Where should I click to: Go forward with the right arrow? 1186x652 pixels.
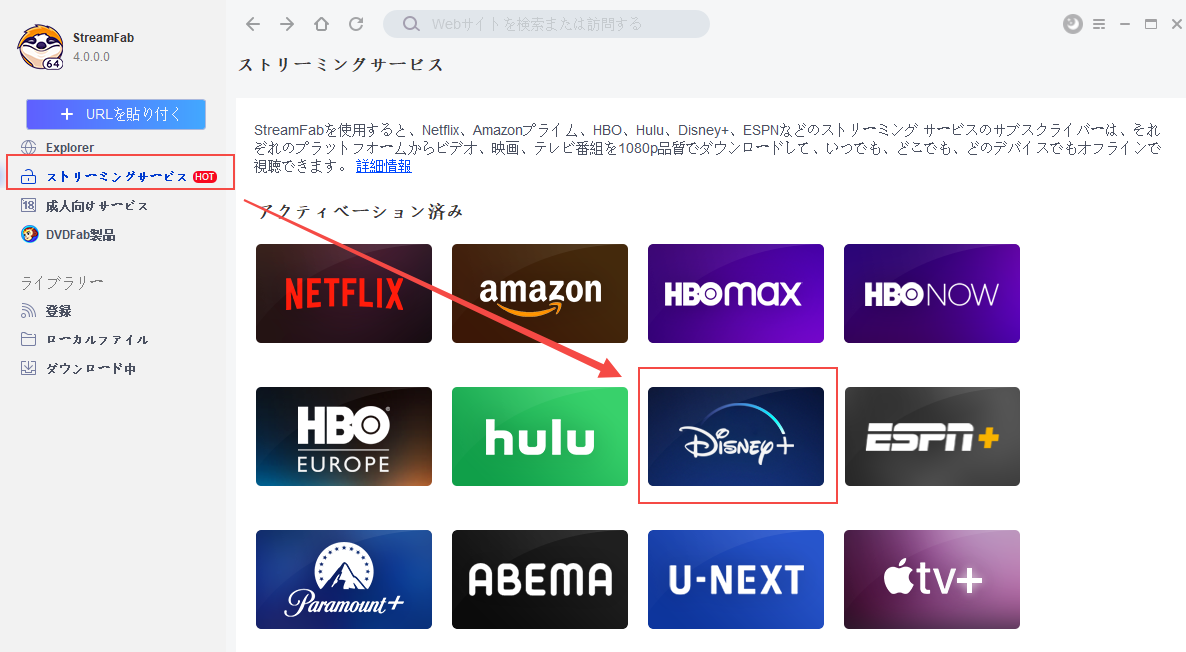click(x=287, y=24)
